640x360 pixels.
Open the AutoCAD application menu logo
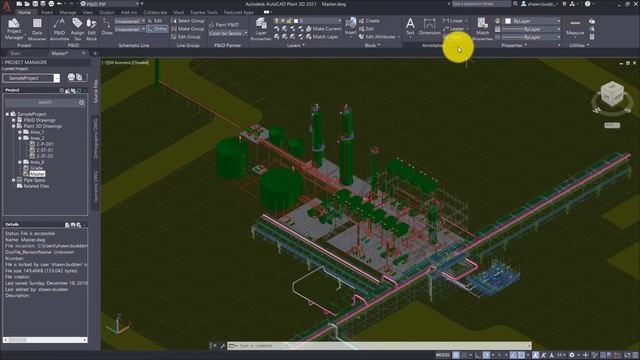[x=6, y=6]
